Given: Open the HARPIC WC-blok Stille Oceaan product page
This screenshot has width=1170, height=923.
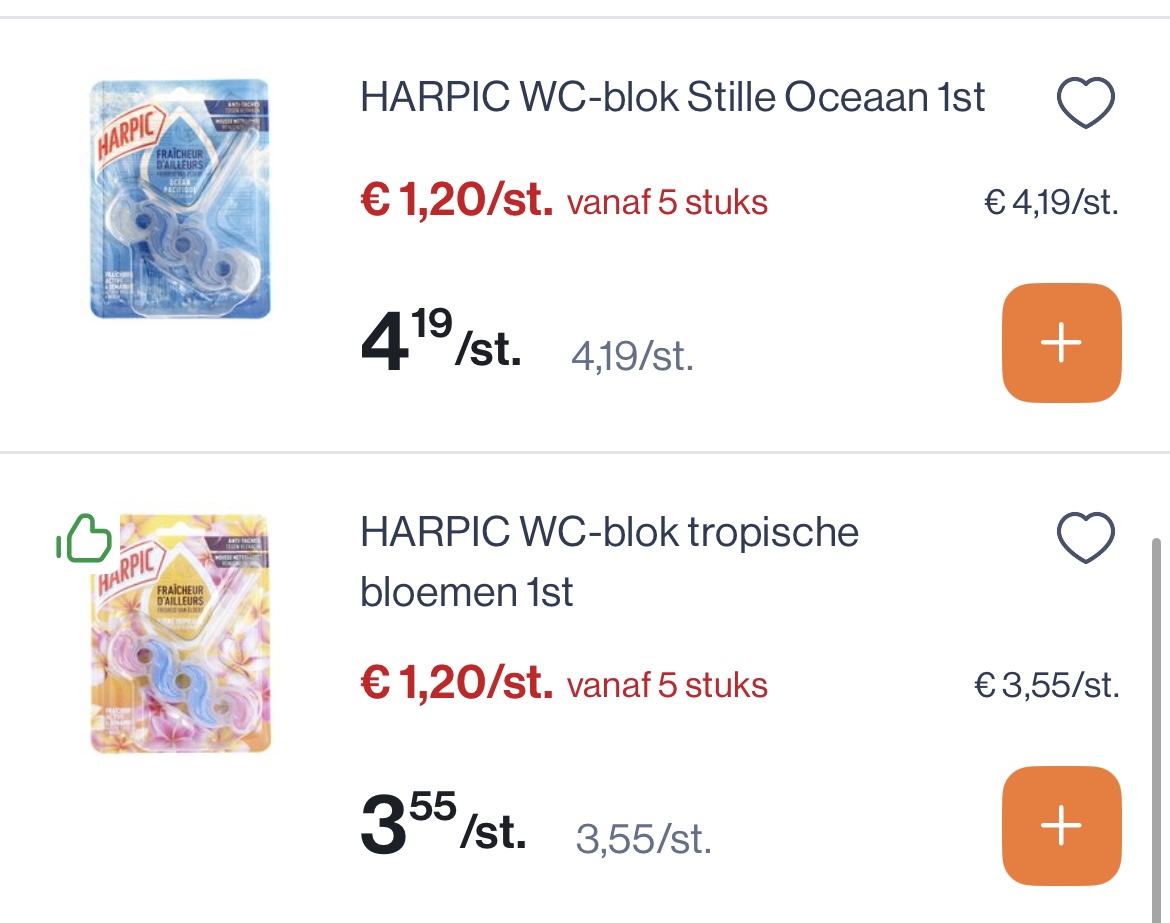Looking at the screenshot, I should [671, 98].
